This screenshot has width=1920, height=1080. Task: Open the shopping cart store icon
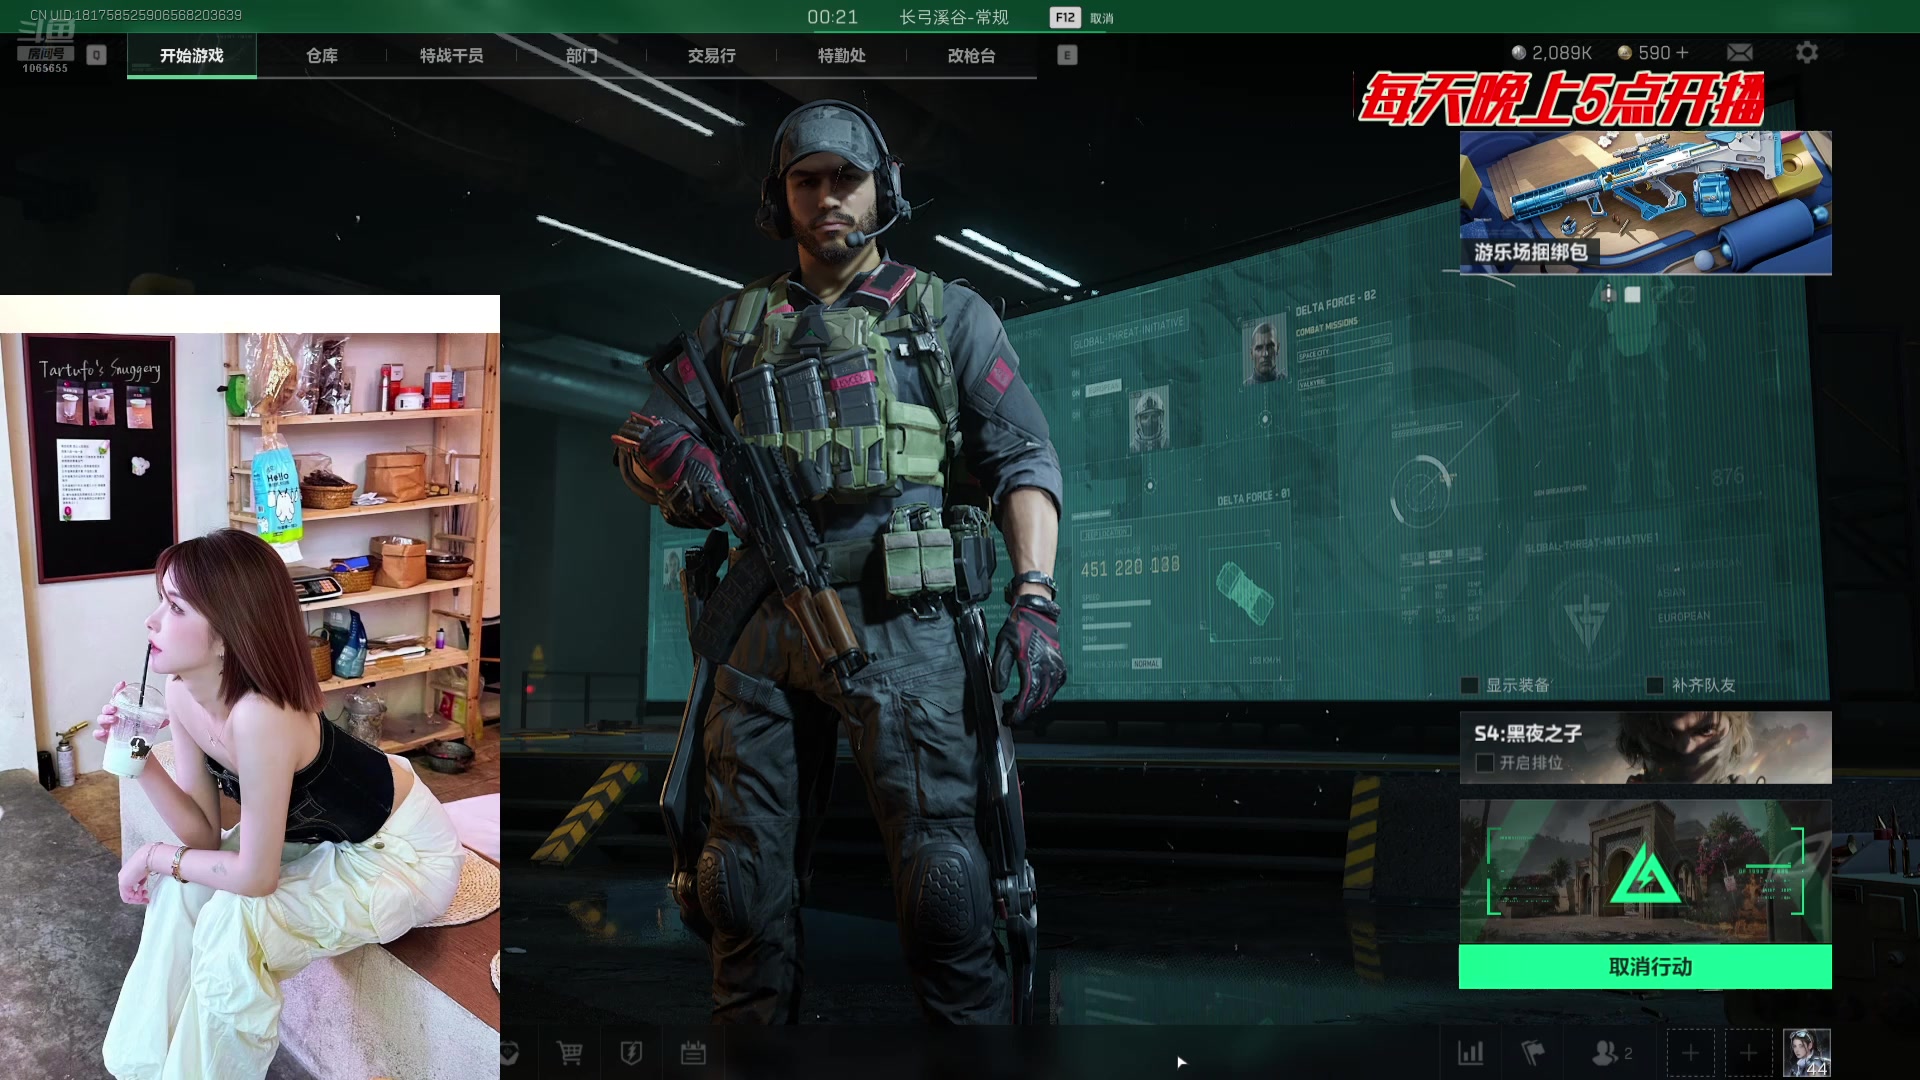pyautogui.click(x=570, y=1052)
